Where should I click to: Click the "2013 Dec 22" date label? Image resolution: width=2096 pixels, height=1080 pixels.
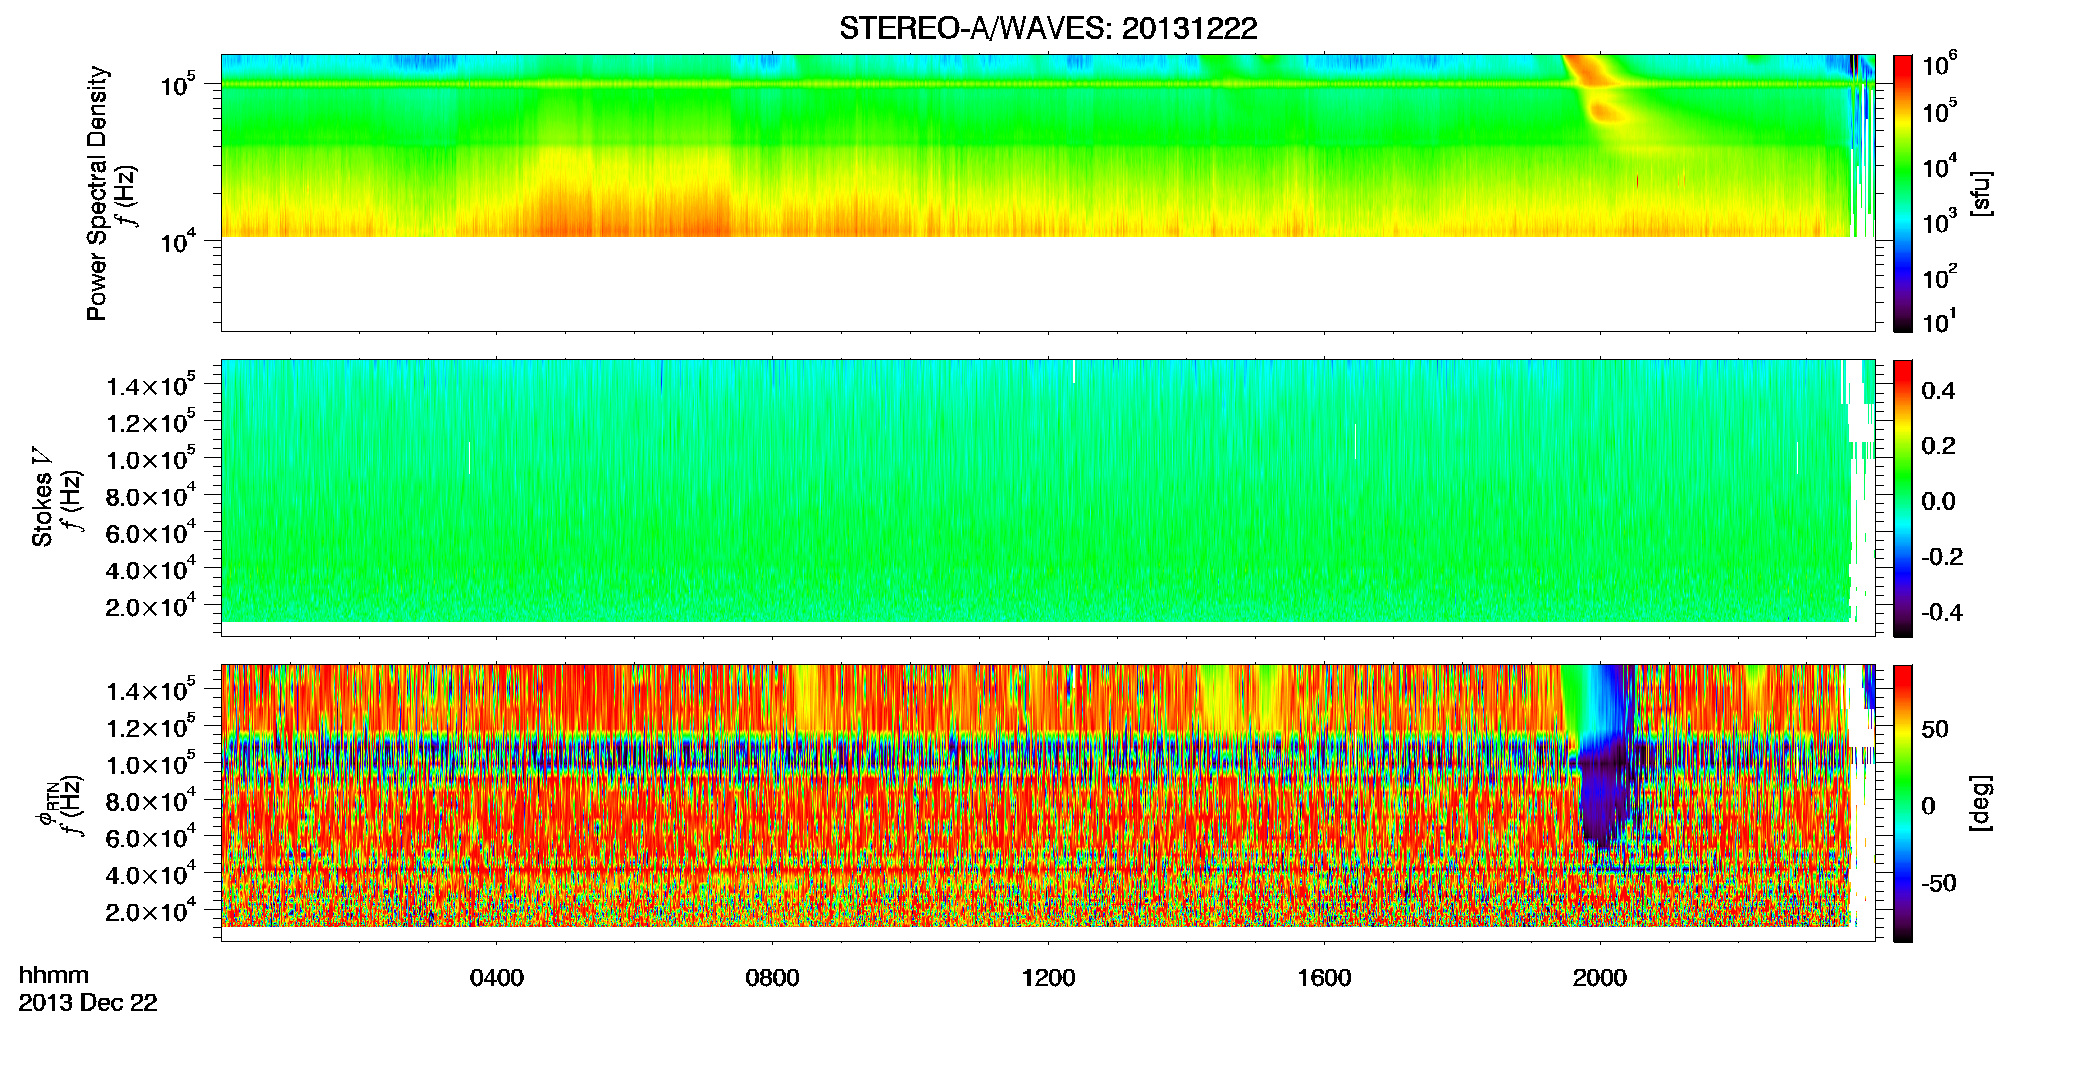[88, 1002]
